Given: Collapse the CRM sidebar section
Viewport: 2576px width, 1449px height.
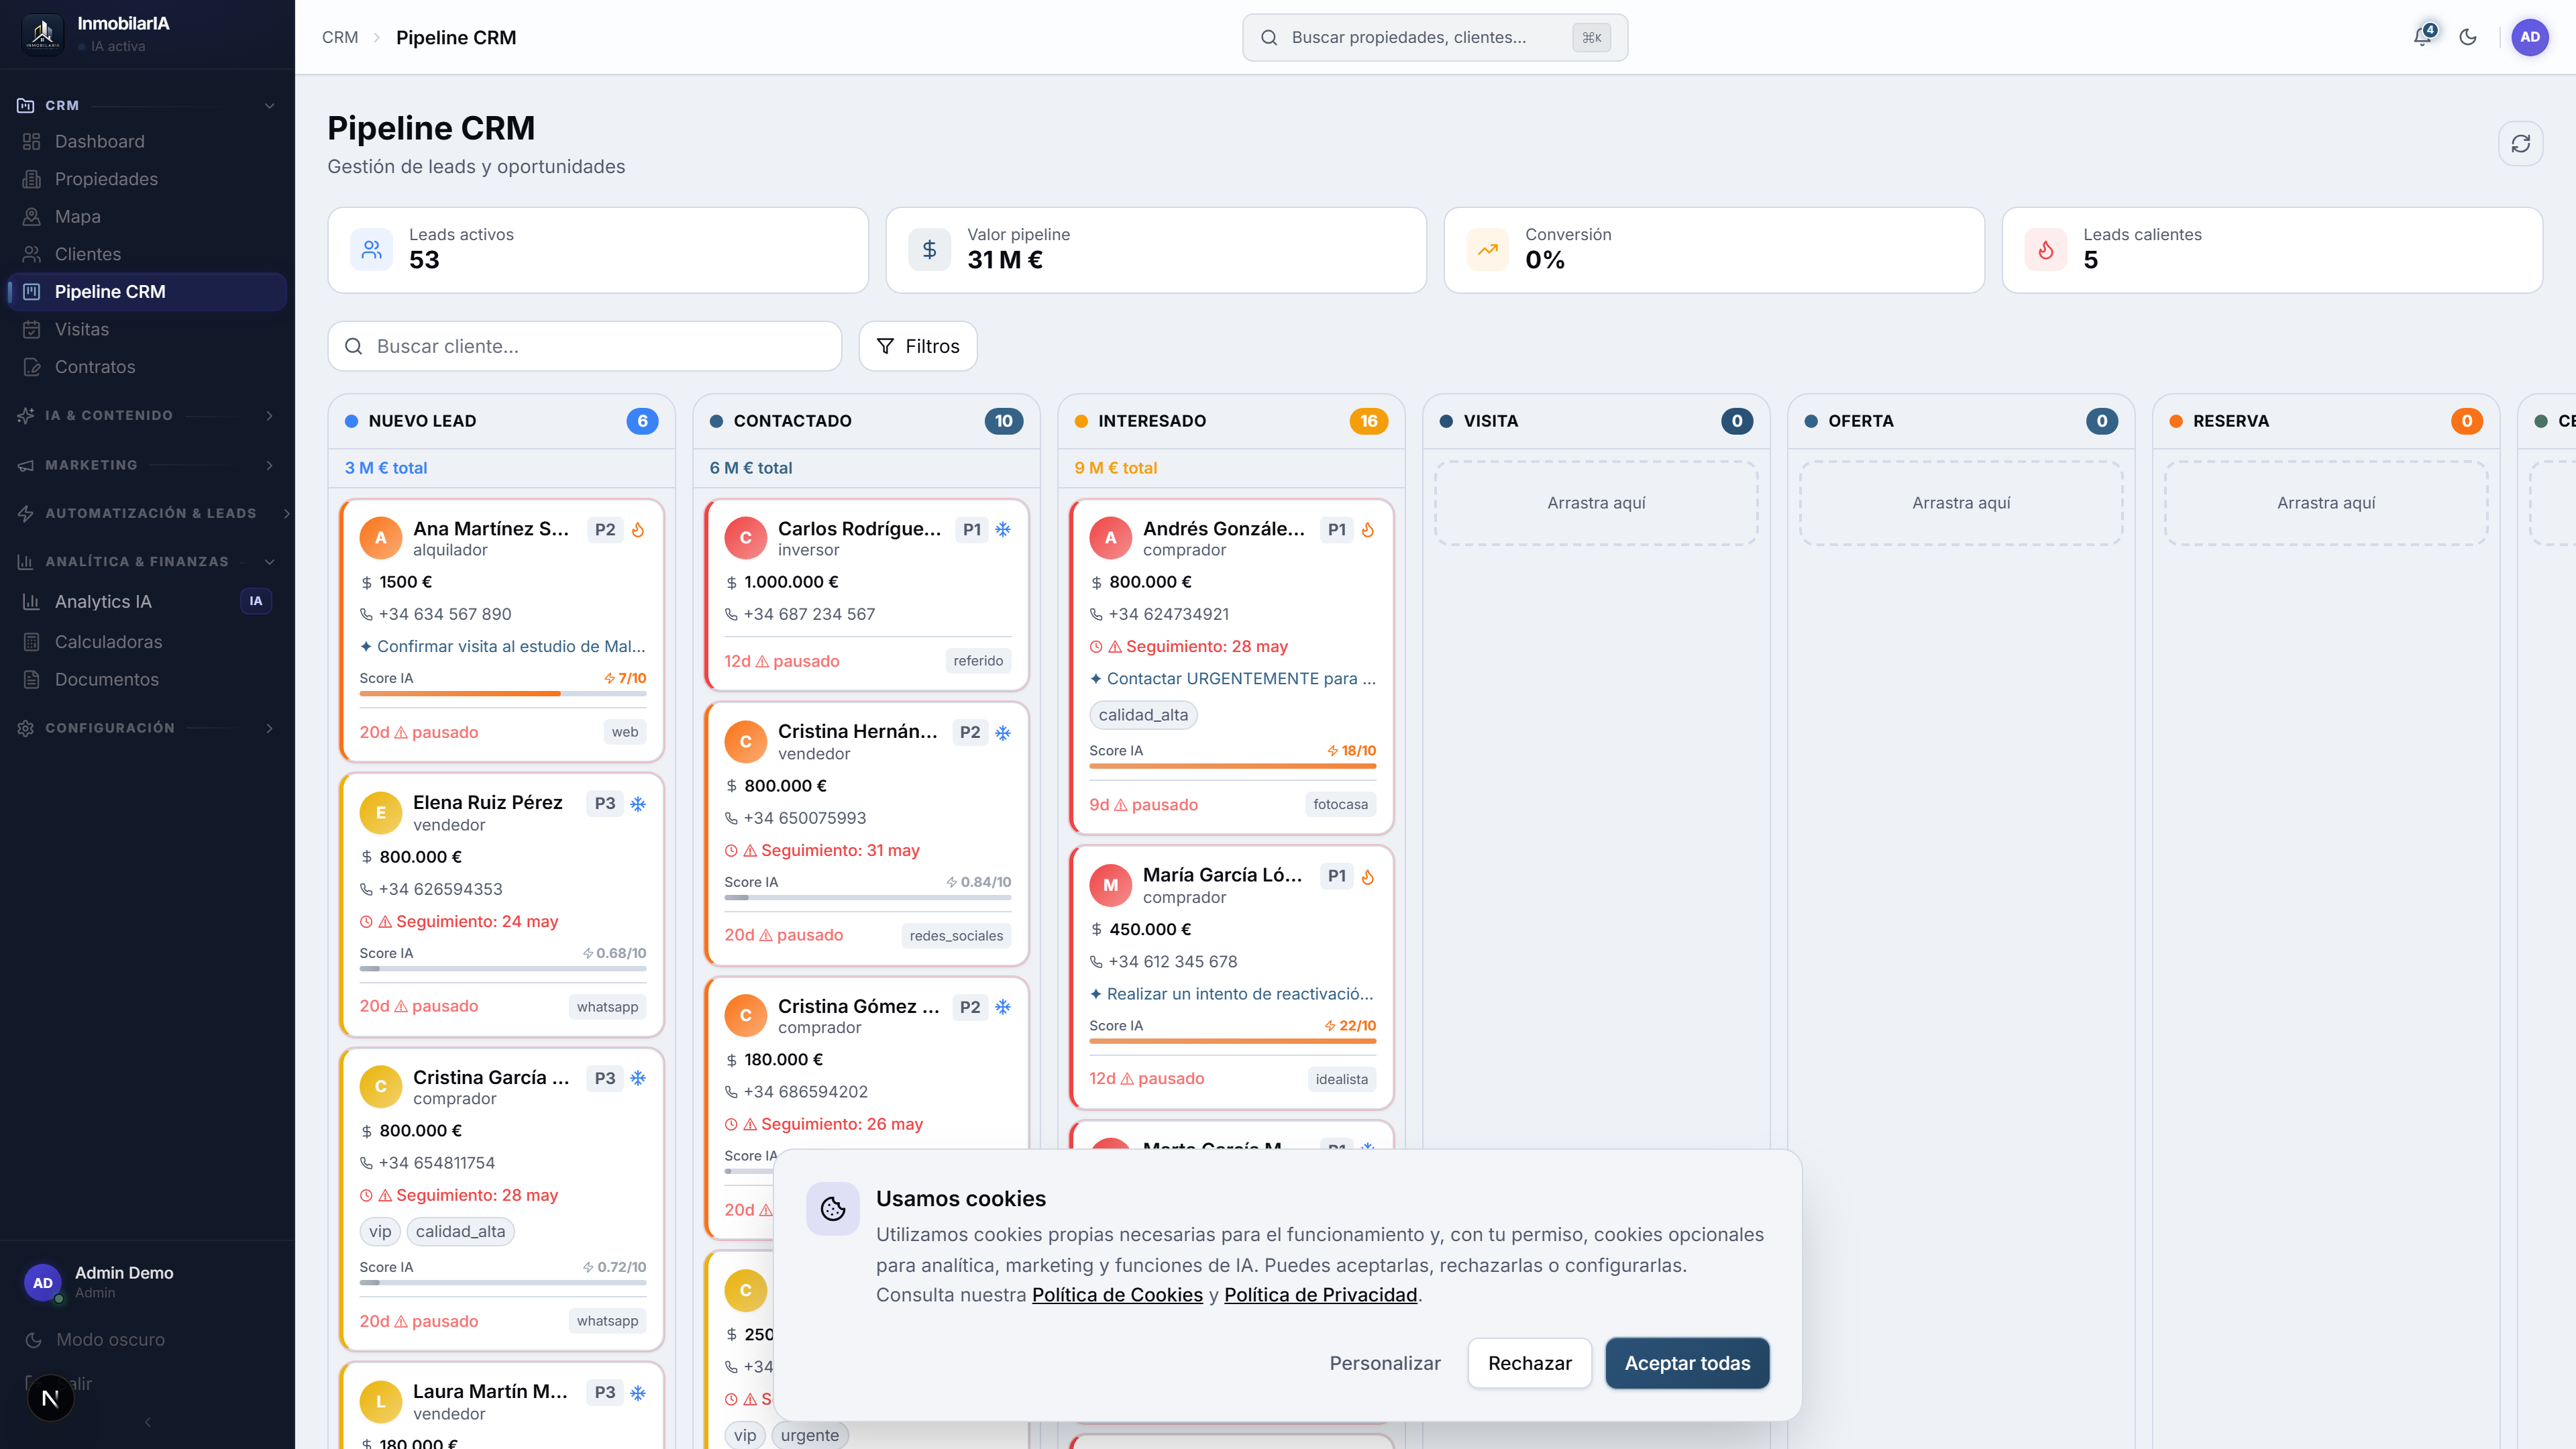Looking at the screenshot, I should (x=146, y=105).
